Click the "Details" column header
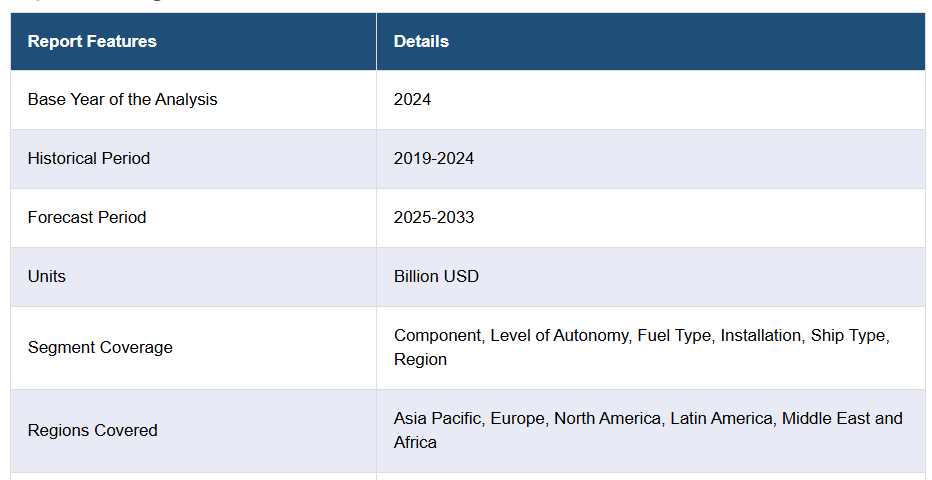Image resolution: width=932 pixels, height=480 pixels. coord(421,41)
